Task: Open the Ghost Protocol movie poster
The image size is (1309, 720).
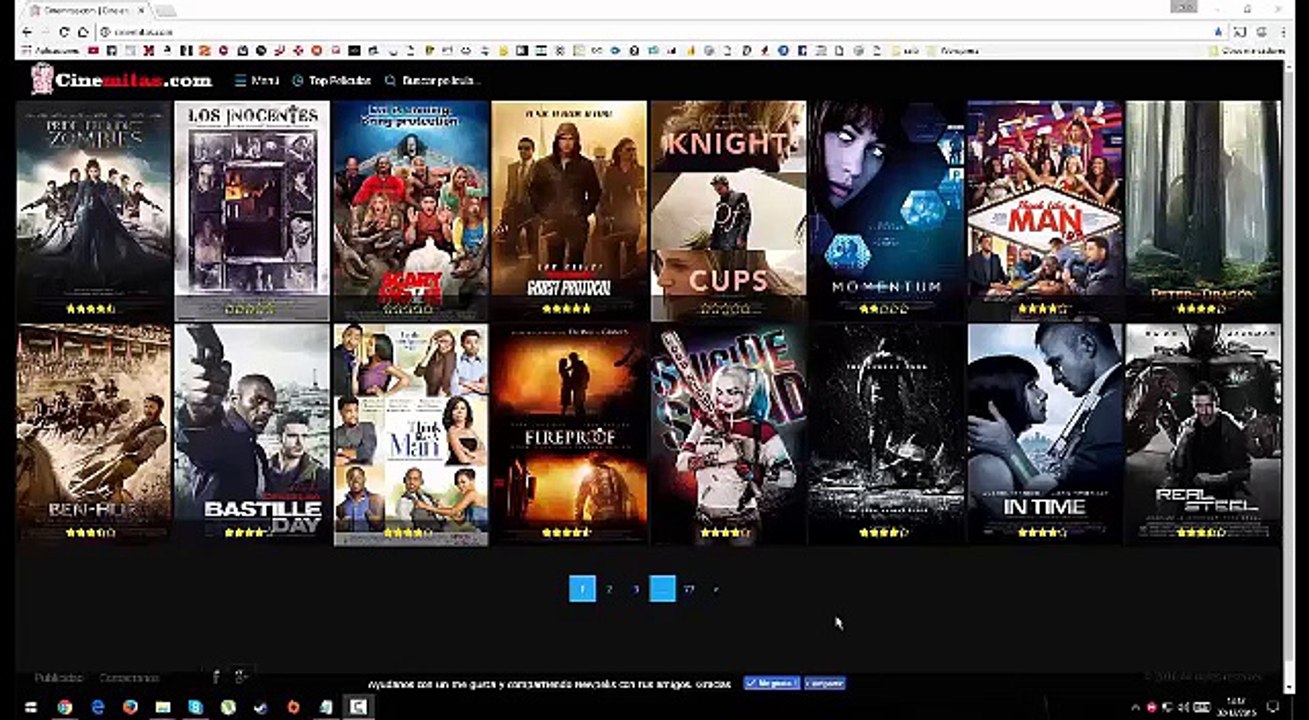Action: coord(569,210)
